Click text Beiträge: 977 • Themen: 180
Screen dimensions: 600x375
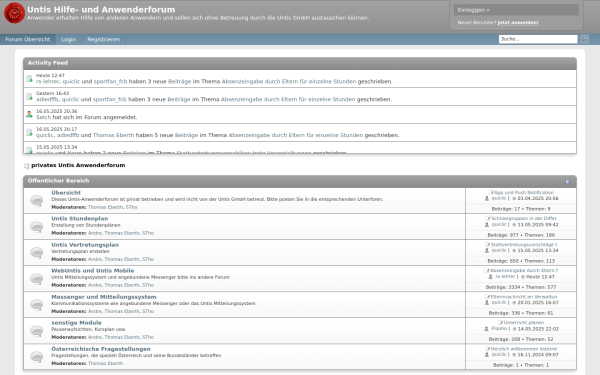coord(521,235)
